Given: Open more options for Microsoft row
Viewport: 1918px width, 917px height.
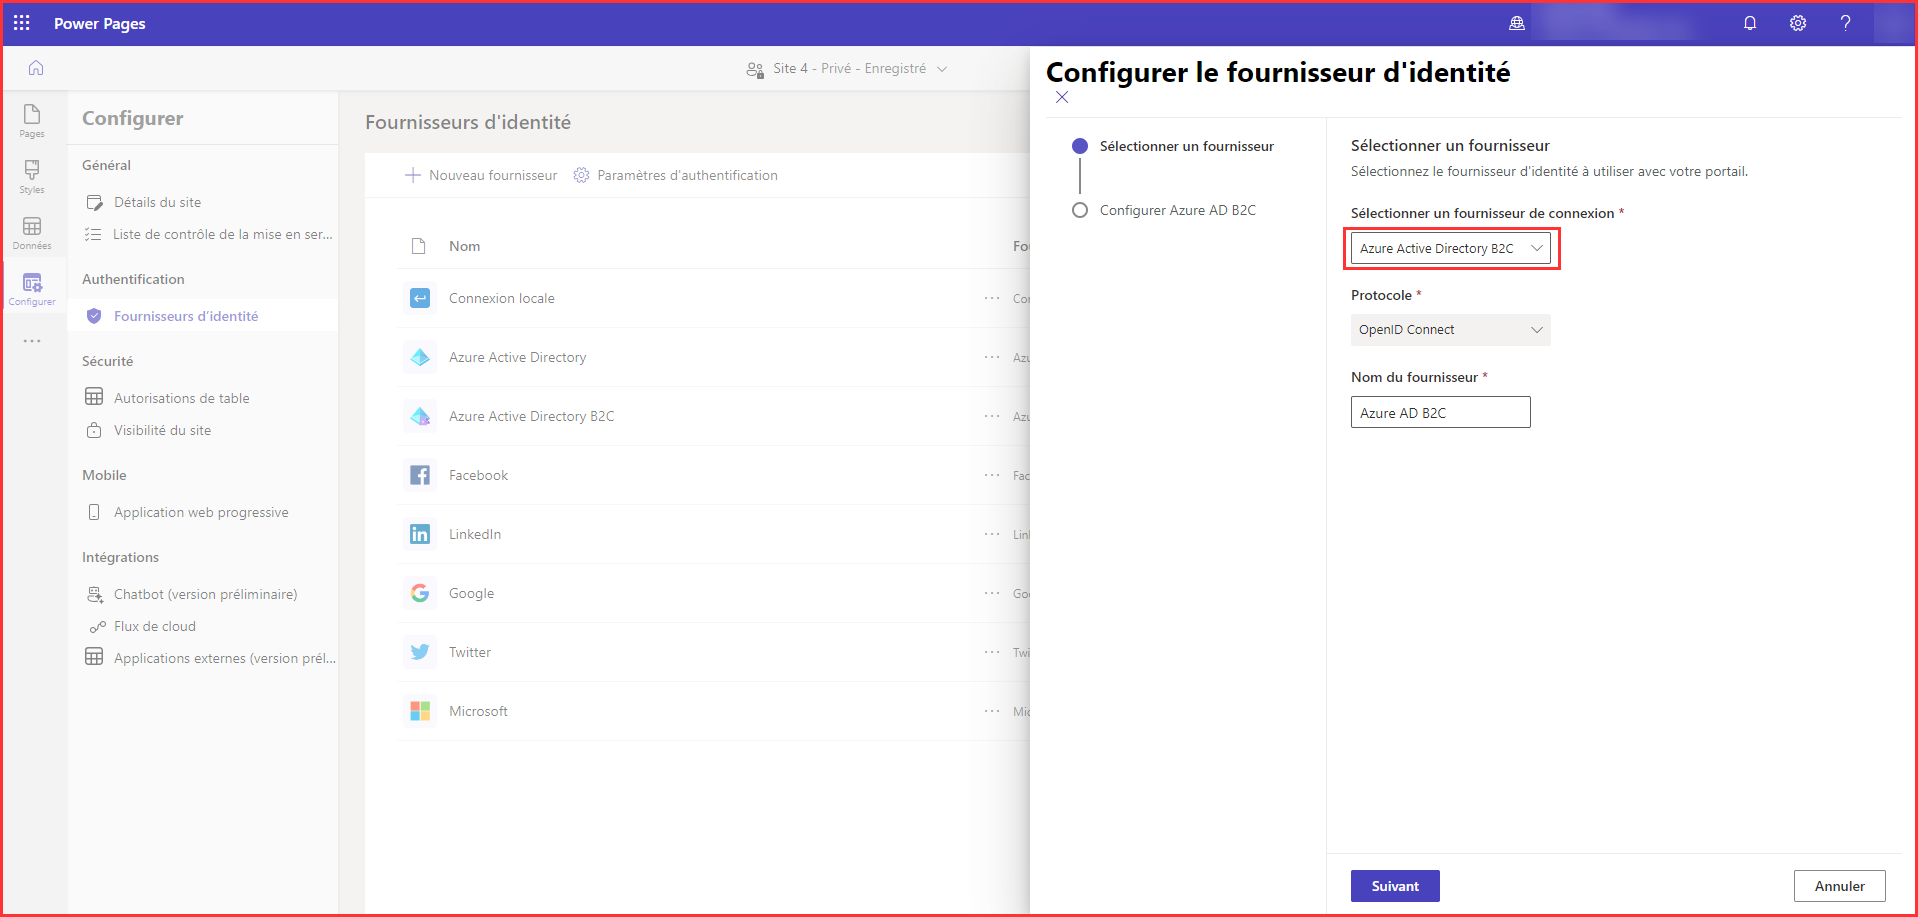Looking at the screenshot, I should click(992, 711).
